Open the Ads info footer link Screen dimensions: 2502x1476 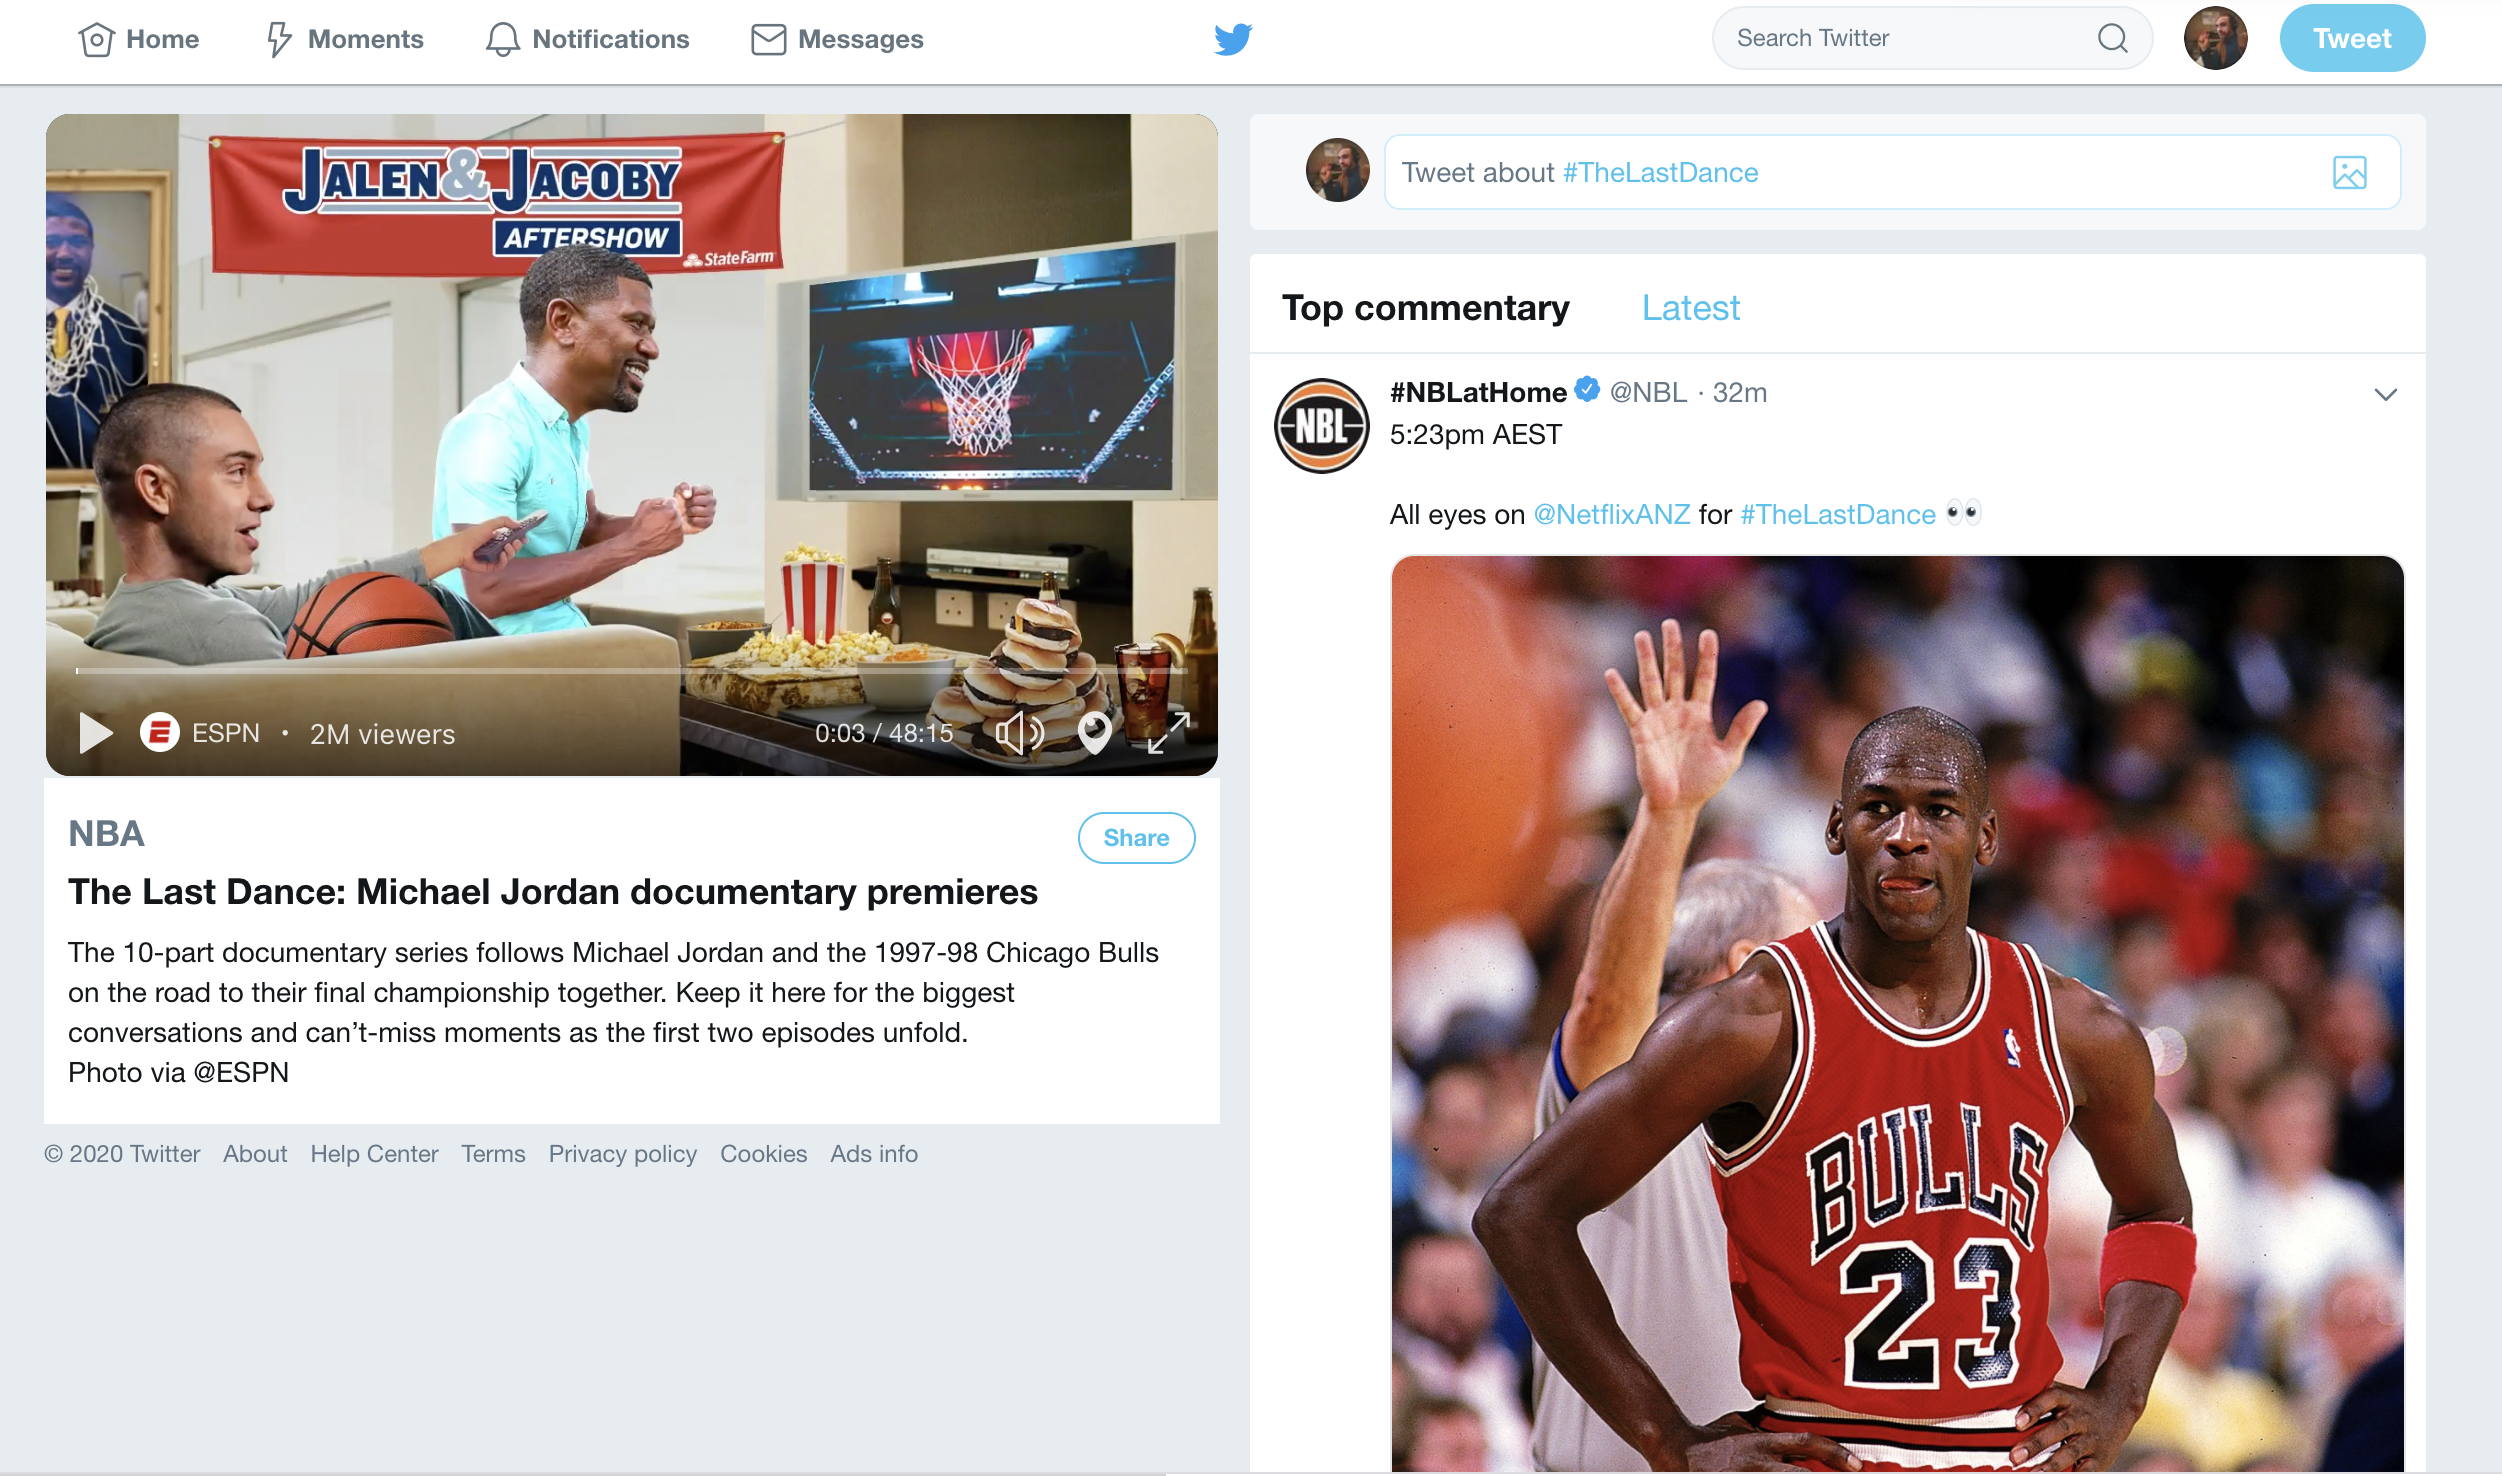pyautogui.click(x=874, y=1154)
